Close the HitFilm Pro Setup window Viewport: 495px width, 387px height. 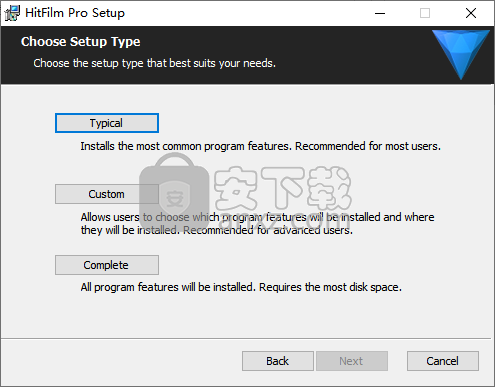(x=471, y=13)
